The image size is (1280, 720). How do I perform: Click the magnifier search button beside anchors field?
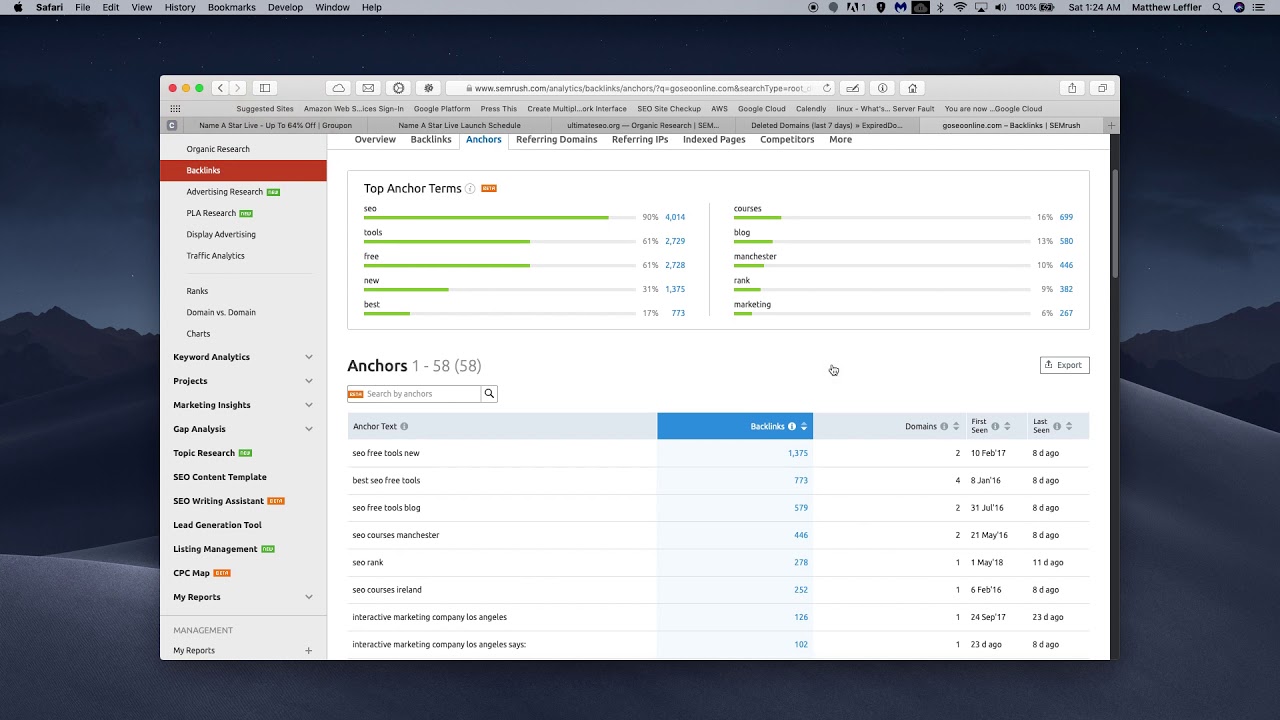pyautogui.click(x=489, y=394)
